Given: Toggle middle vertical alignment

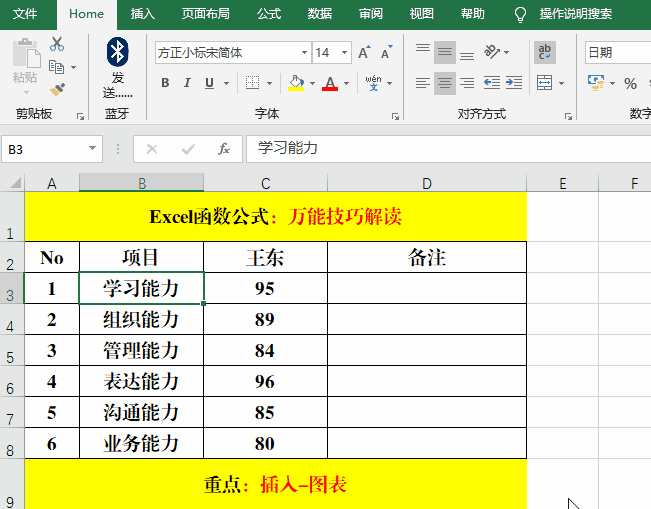Looking at the screenshot, I should (x=445, y=52).
